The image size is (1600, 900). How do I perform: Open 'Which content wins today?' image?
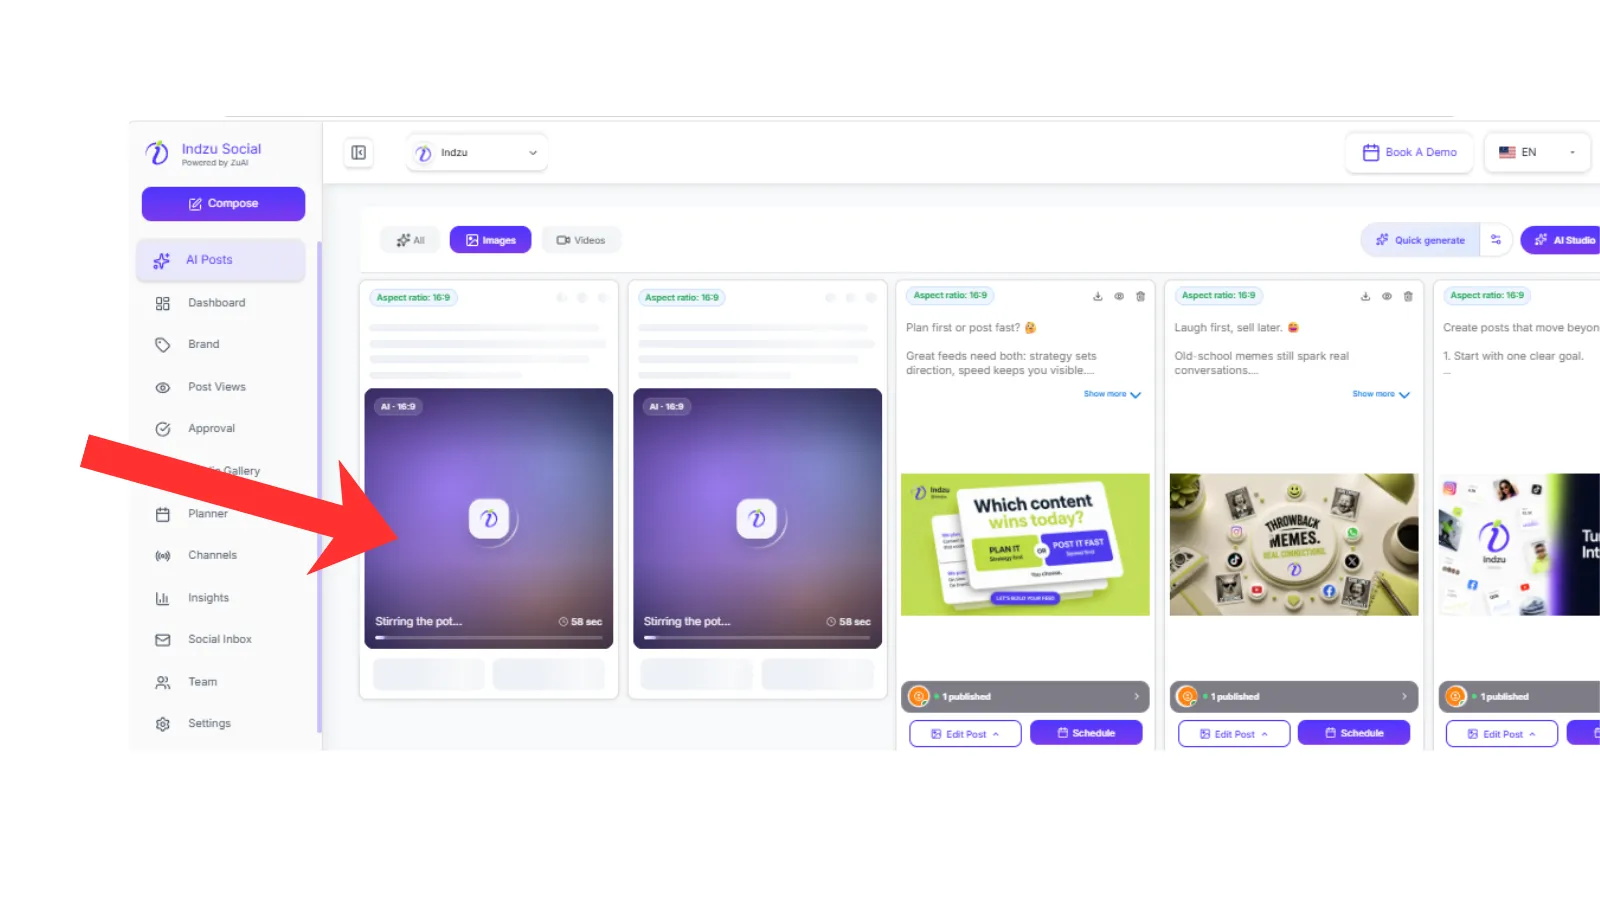[1025, 545]
